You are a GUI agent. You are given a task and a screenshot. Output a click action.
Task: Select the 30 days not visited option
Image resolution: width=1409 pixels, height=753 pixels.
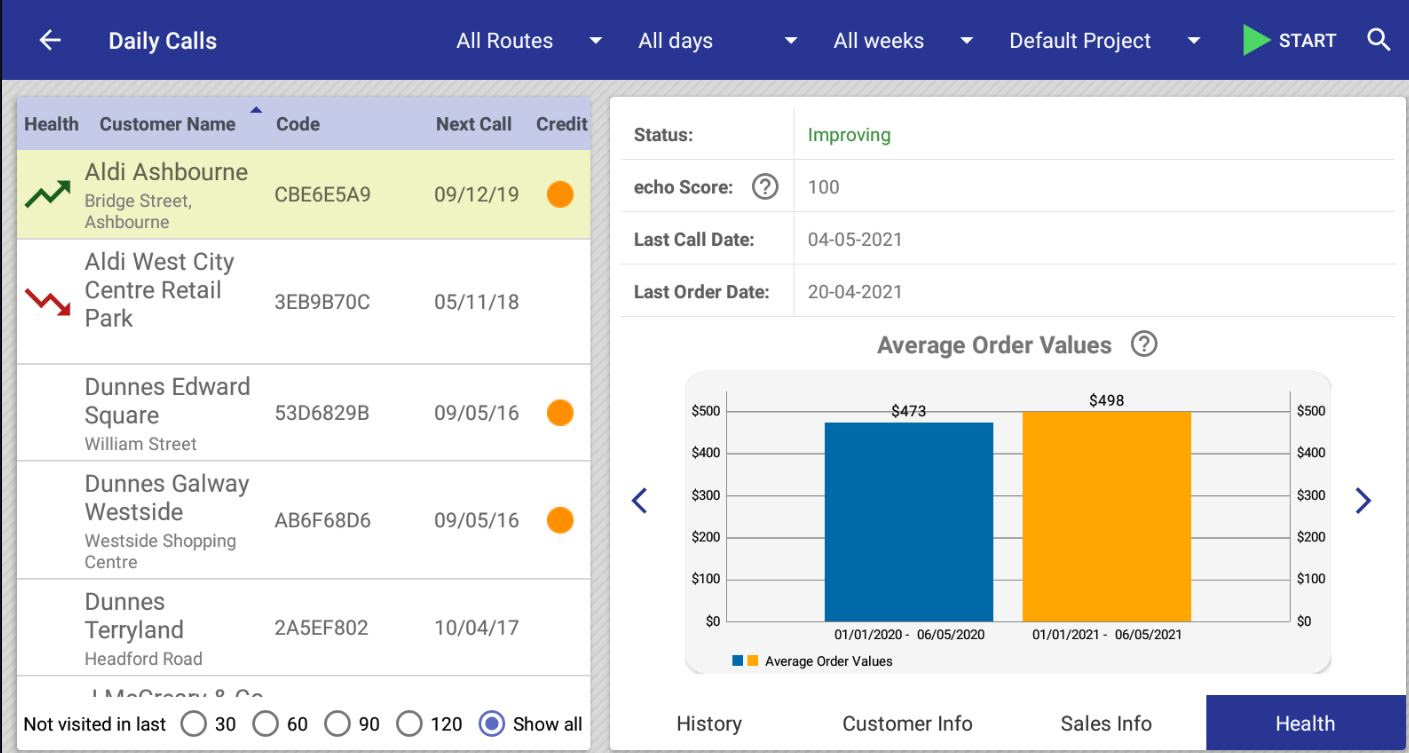pyautogui.click(x=194, y=723)
